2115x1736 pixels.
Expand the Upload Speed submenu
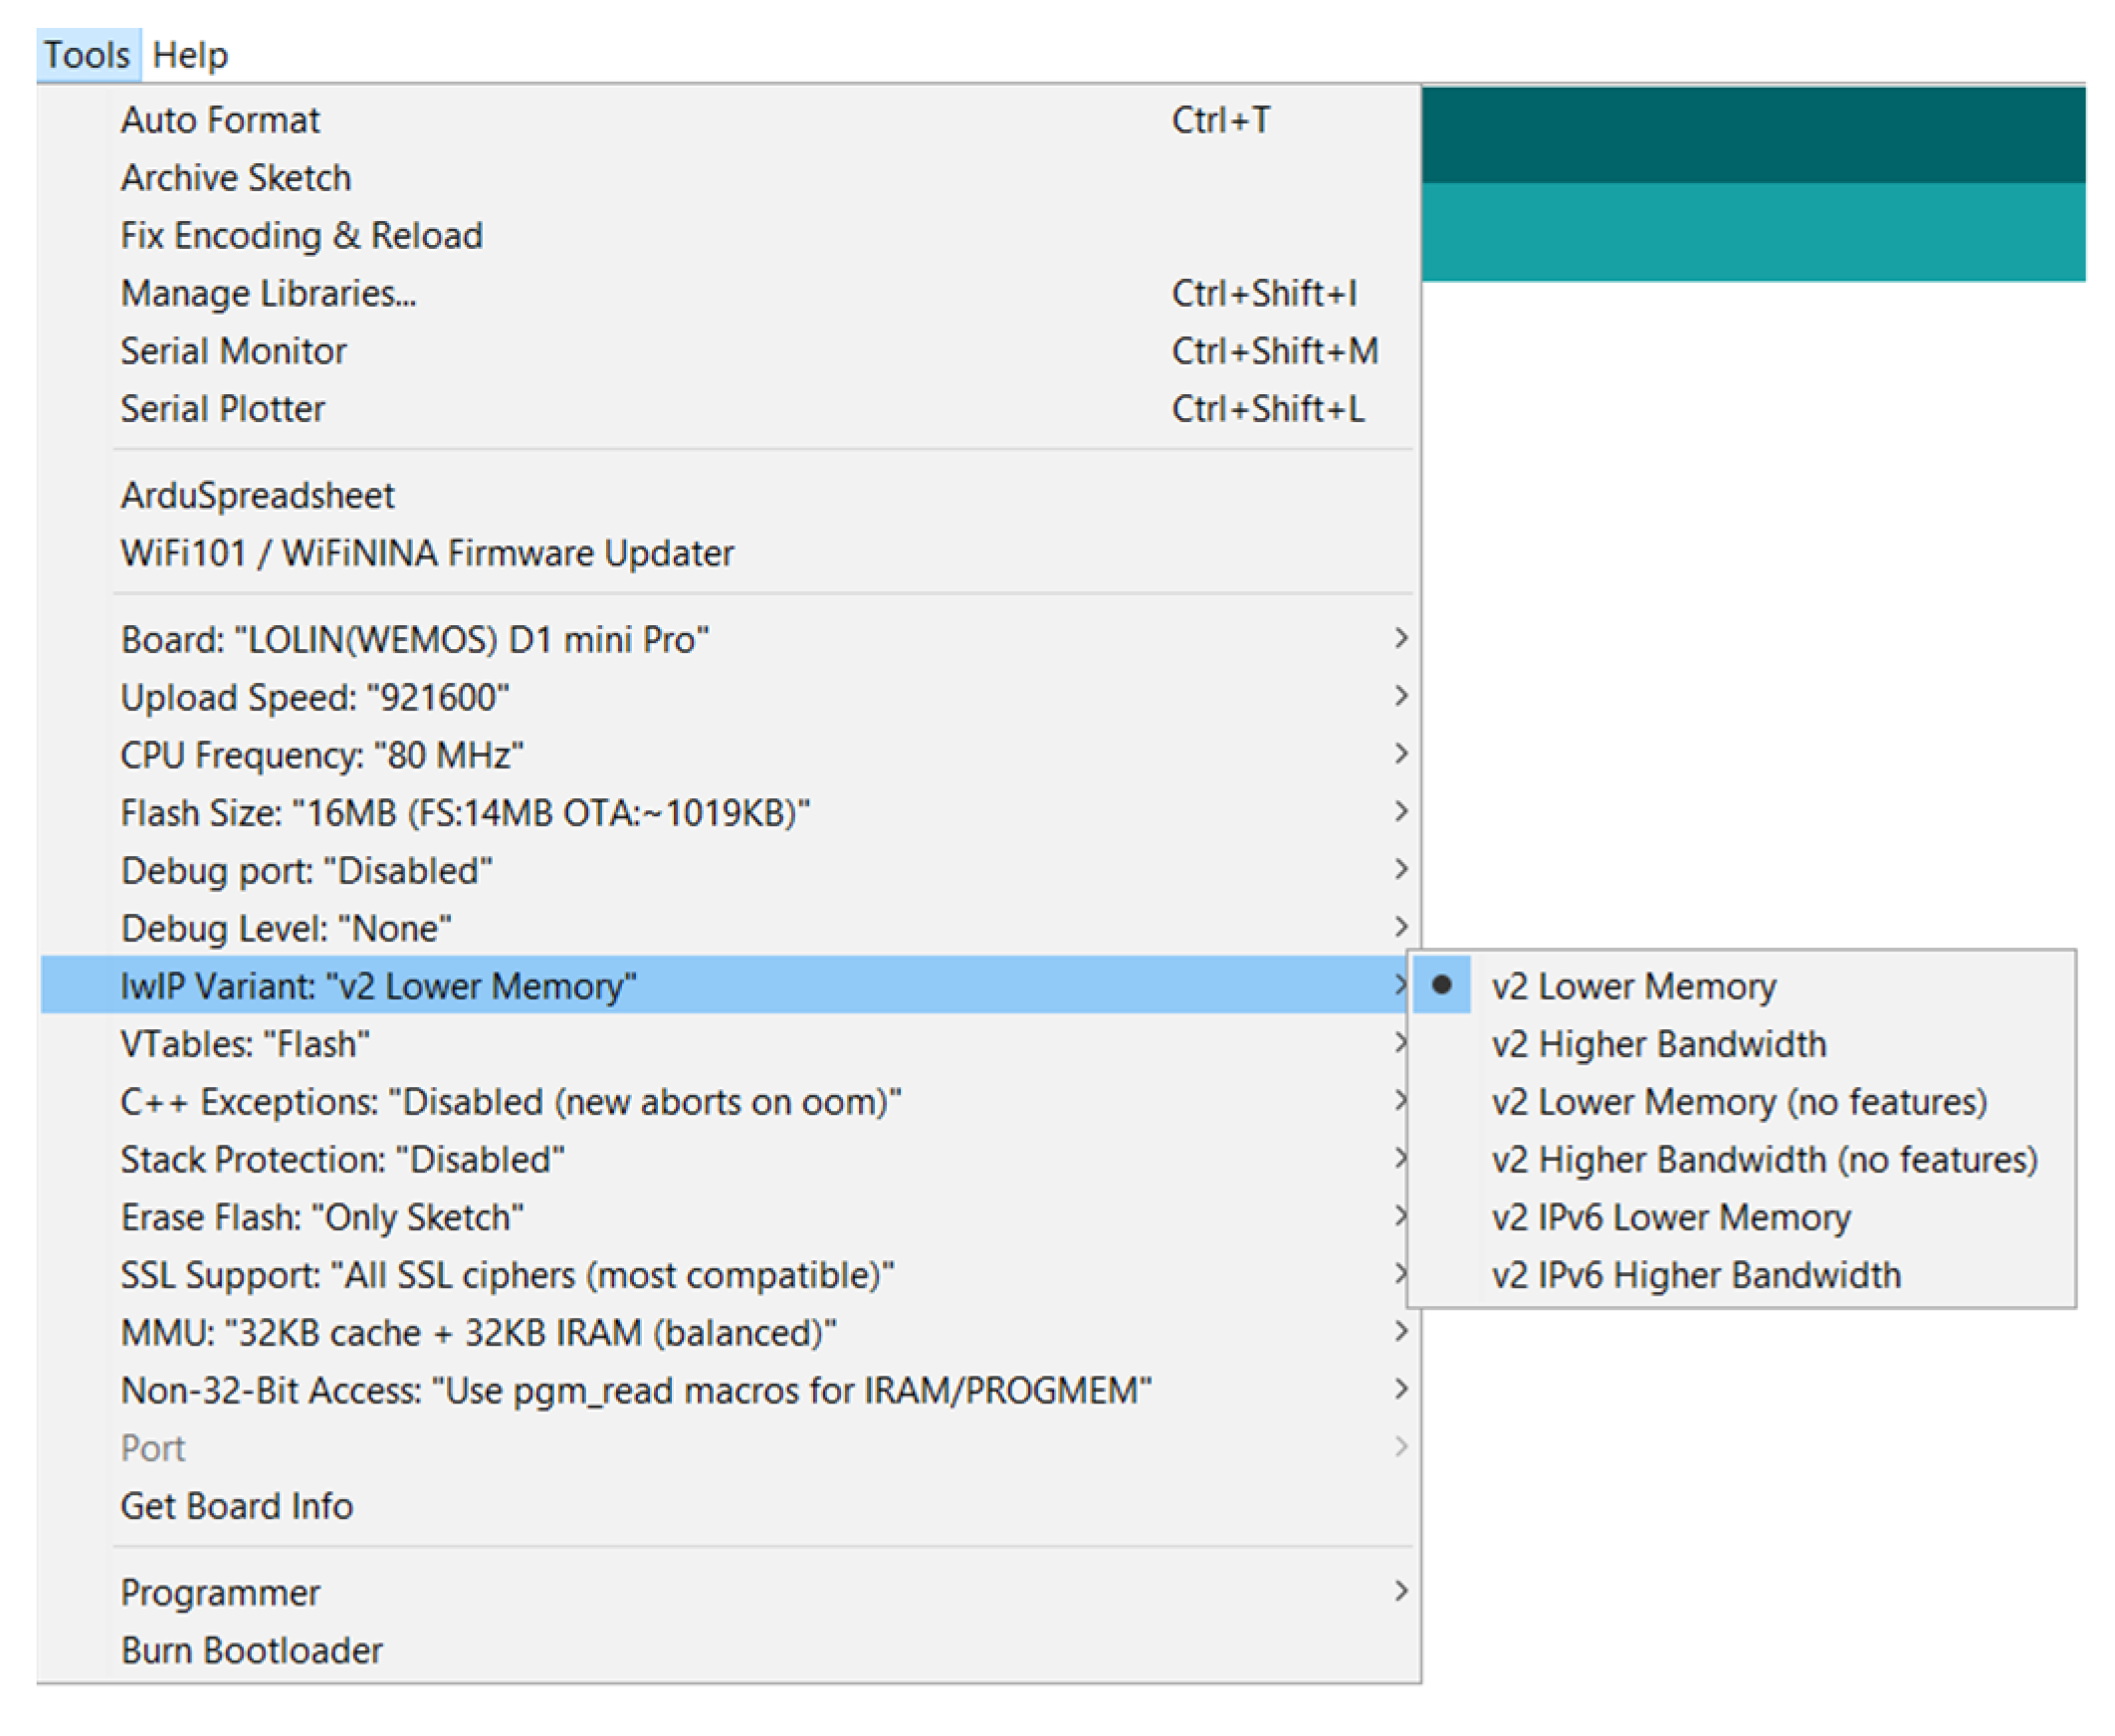(314, 697)
